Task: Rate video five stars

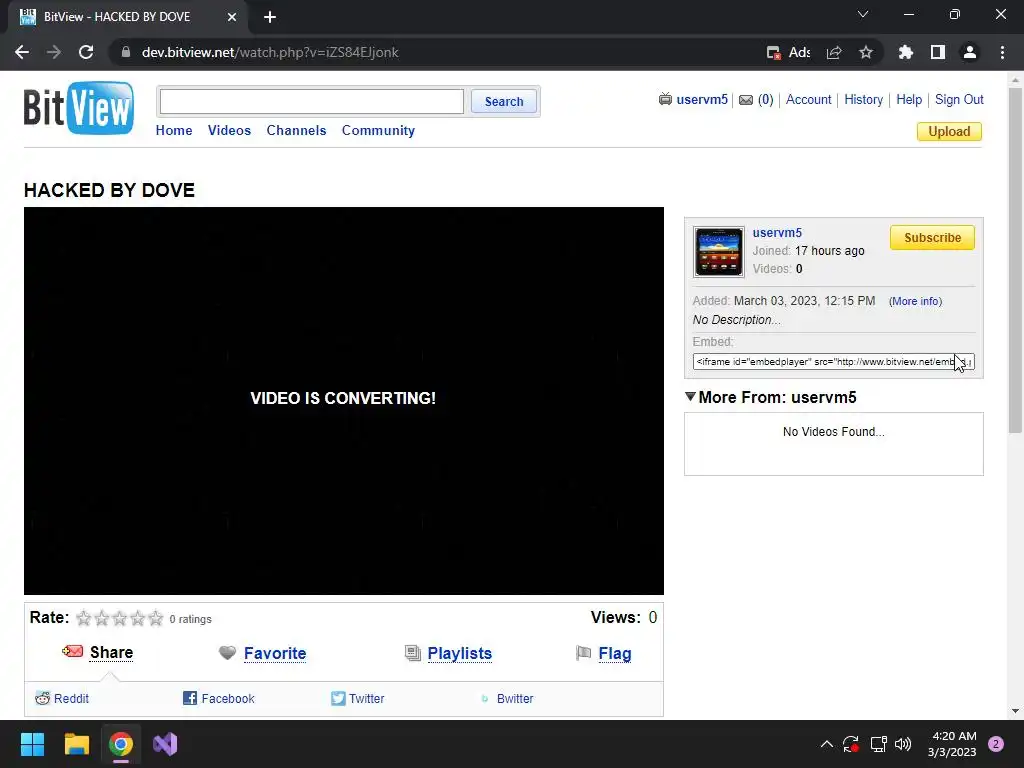Action: [155, 618]
